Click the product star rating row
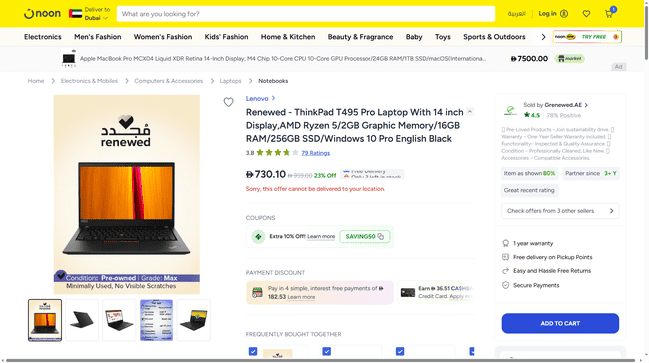Viewport: 649px width, 363px height. coord(277,153)
